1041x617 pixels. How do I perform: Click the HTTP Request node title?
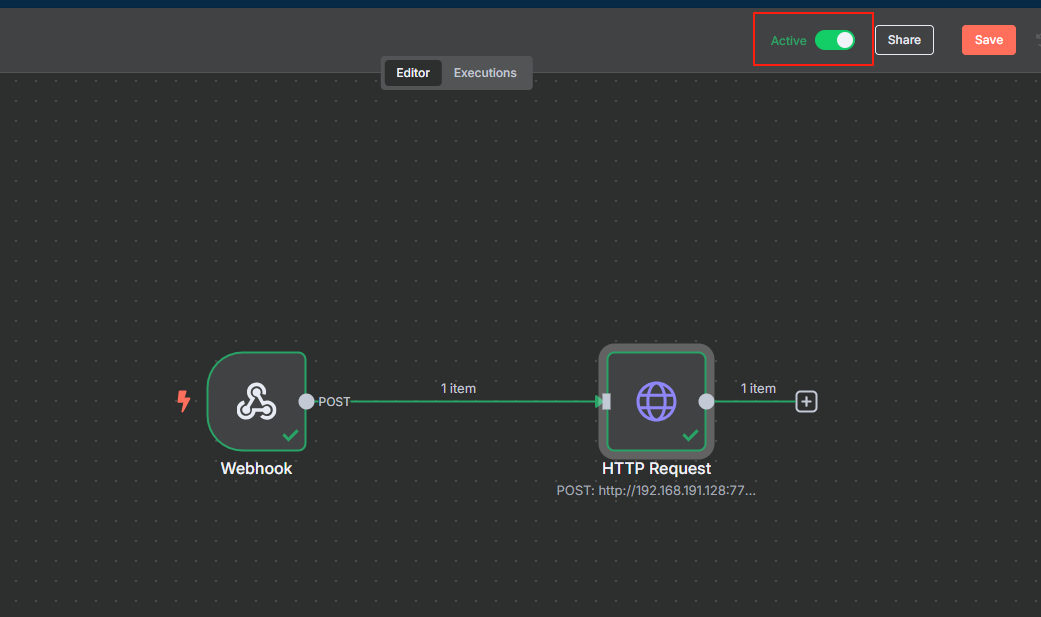656,468
